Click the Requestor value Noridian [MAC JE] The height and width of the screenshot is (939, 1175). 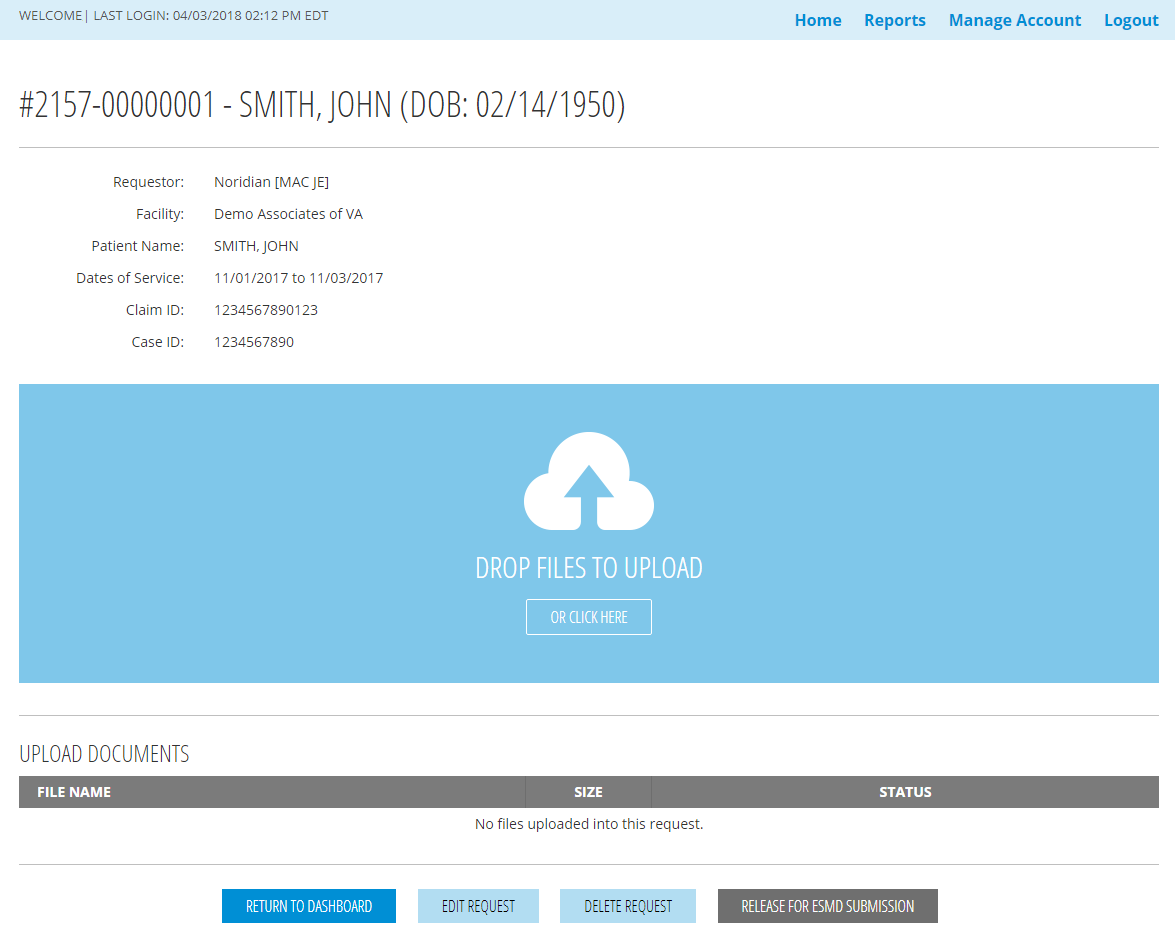[271, 181]
